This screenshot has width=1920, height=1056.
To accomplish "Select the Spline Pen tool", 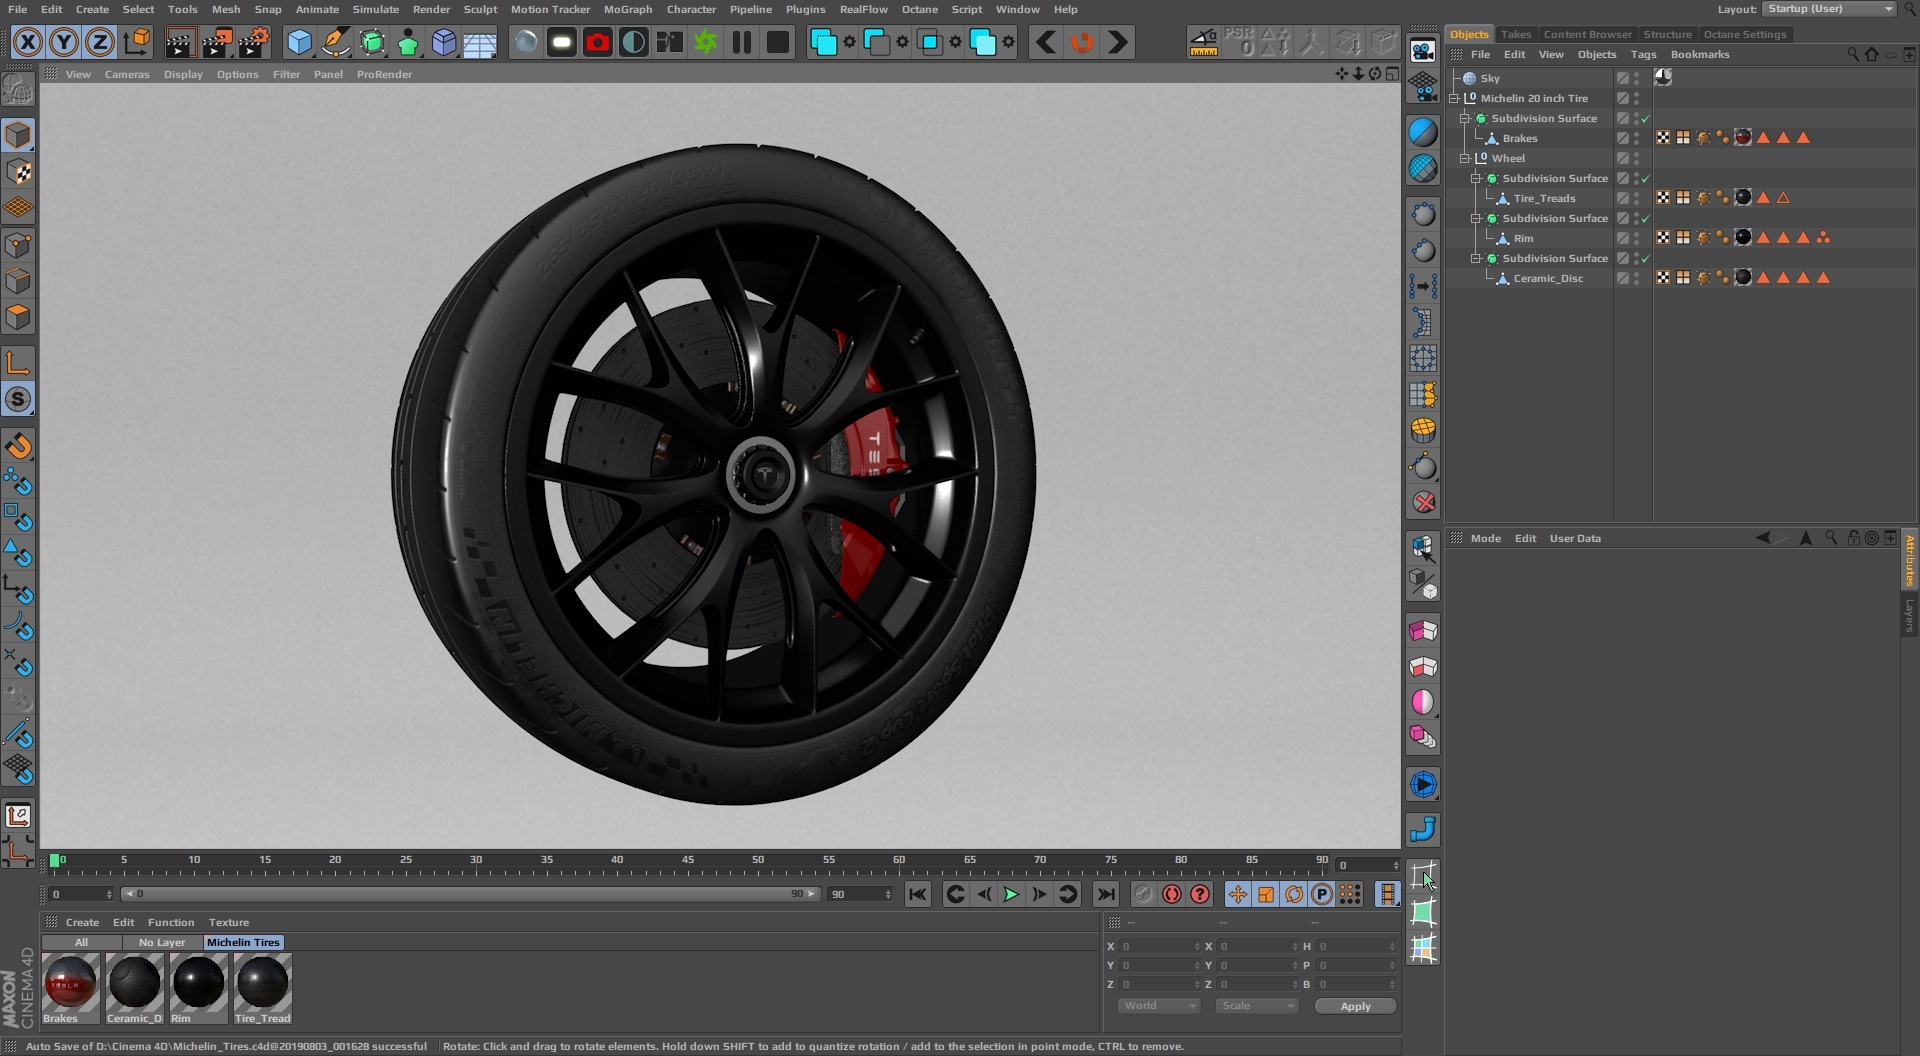I will pyautogui.click(x=336, y=42).
